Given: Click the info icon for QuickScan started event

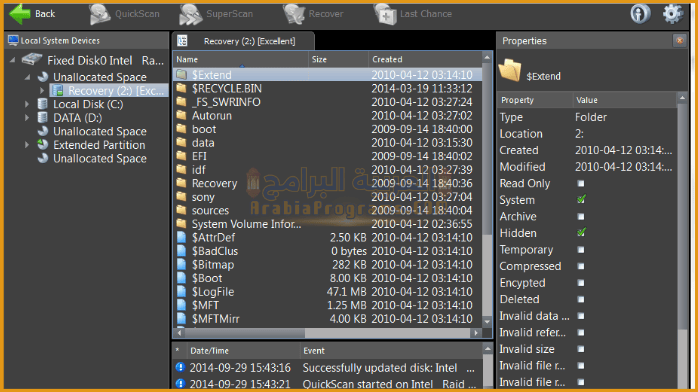Looking at the screenshot, I should pos(180,383).
